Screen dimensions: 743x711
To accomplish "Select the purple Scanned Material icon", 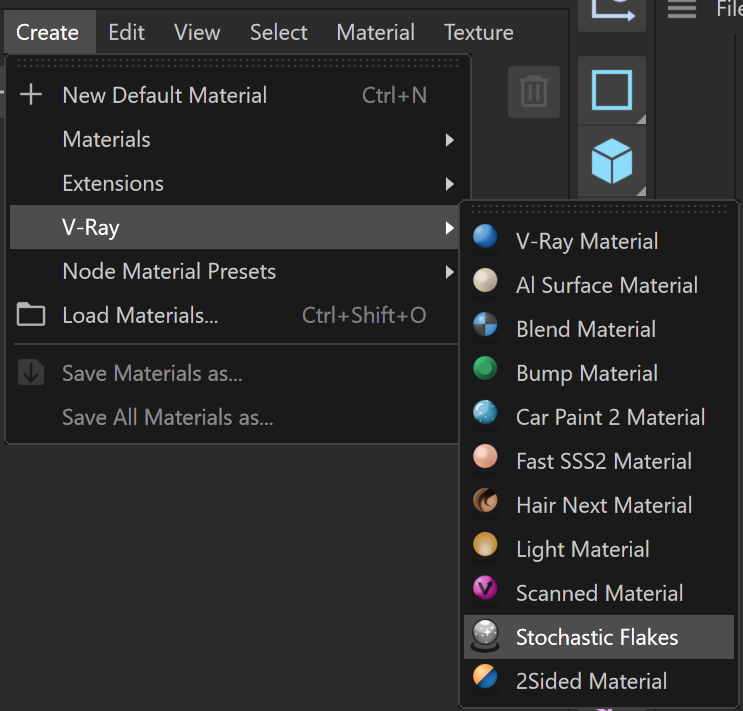I will click(485, 589).
